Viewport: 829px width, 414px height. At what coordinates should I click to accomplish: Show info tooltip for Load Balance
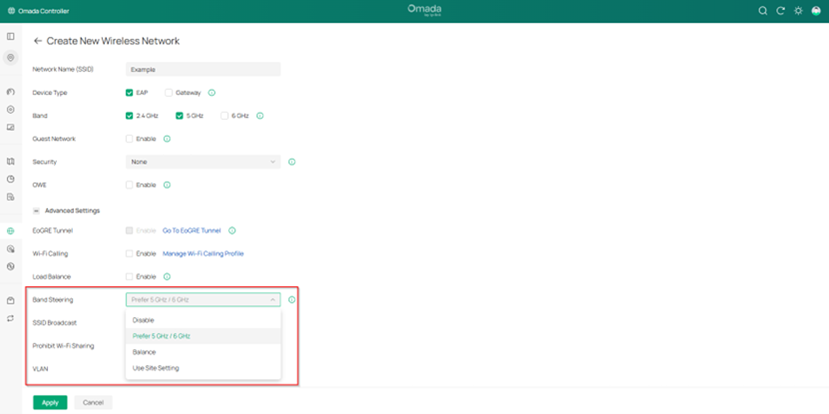coord(167,277)
